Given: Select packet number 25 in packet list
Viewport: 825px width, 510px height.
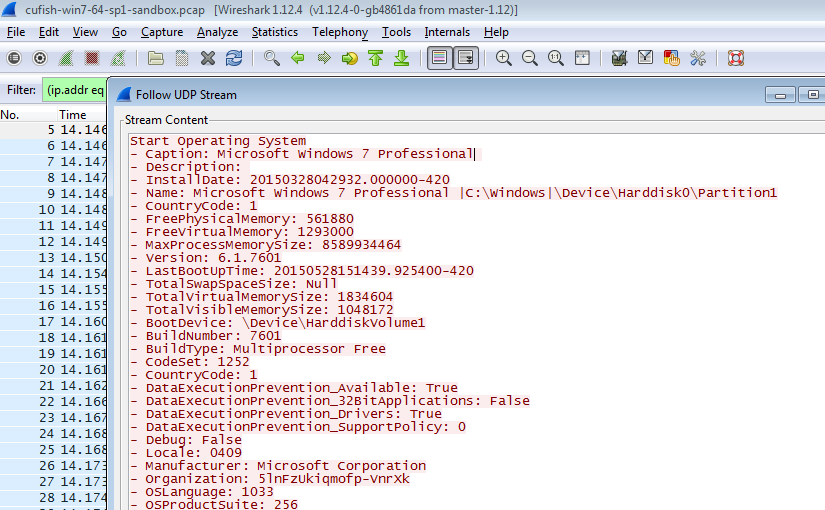Looking at the screenshot, I should [53, 449].
